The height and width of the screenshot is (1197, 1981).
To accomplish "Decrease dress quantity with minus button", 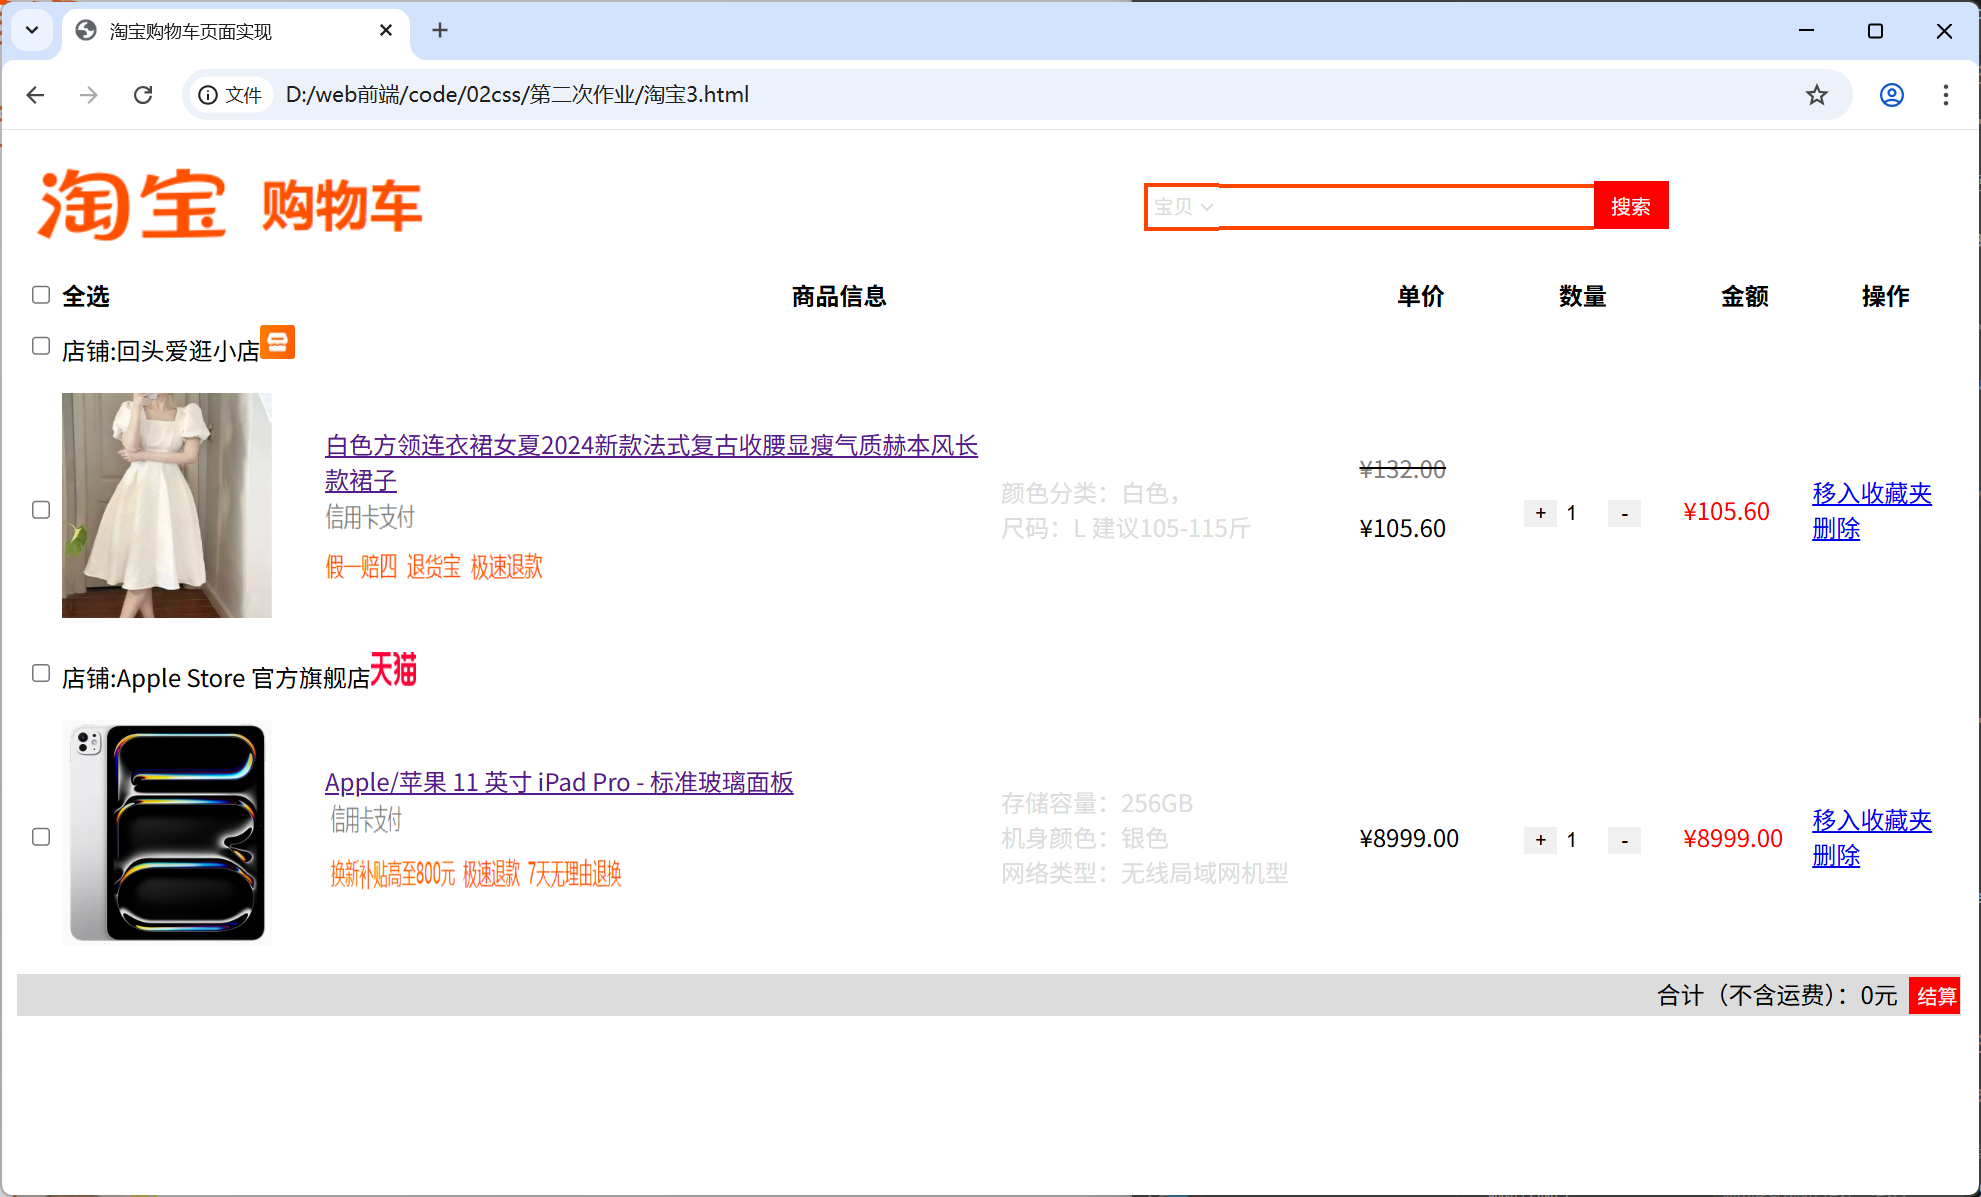I will tap(1624, 513).
